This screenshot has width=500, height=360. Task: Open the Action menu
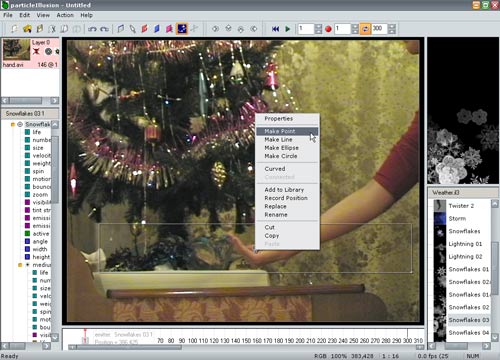click(x=65, y=15)
